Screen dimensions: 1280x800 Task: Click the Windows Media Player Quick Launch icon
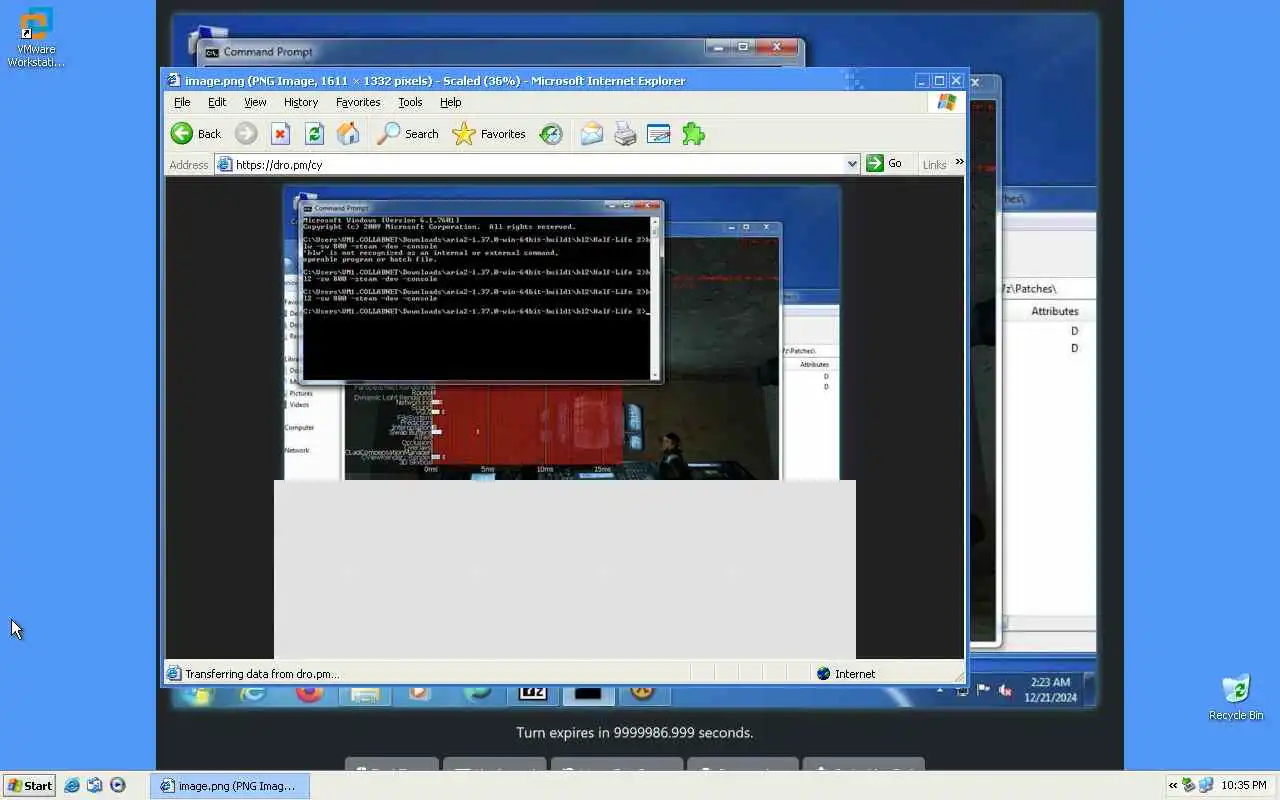pyautogui.click(x=118, y=786)
